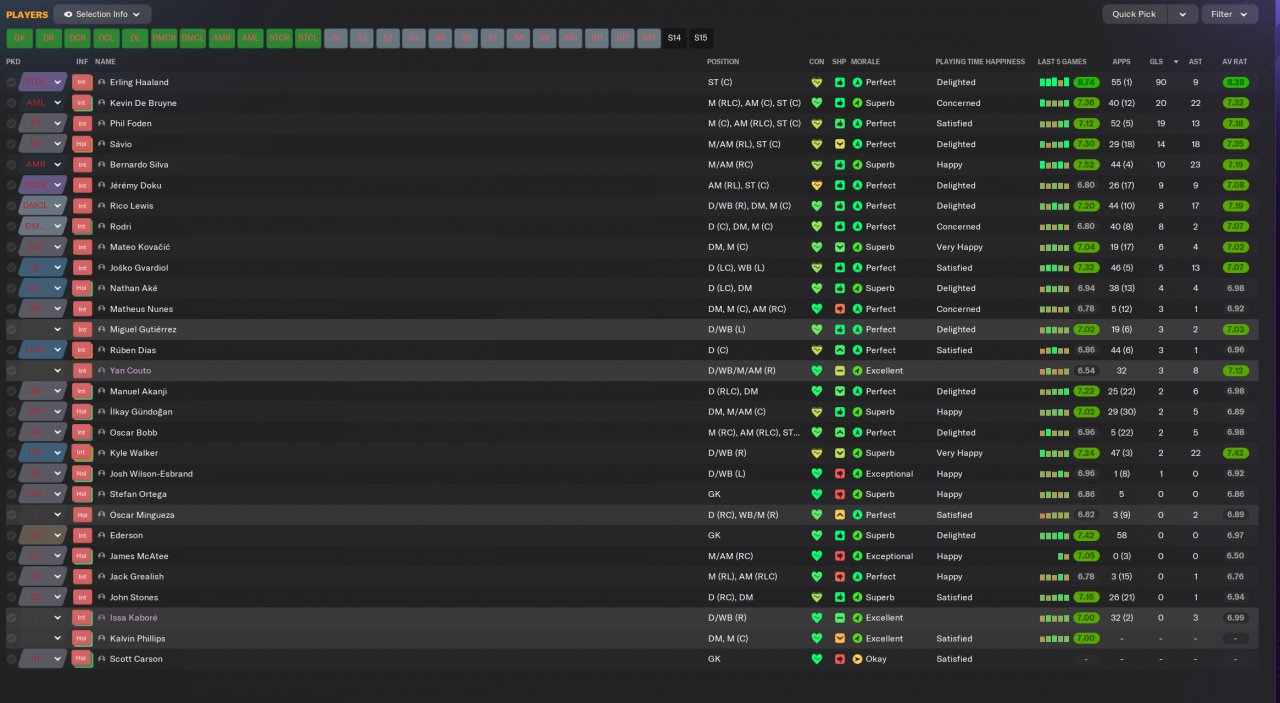Sort by Morale column header

[865, 61]
